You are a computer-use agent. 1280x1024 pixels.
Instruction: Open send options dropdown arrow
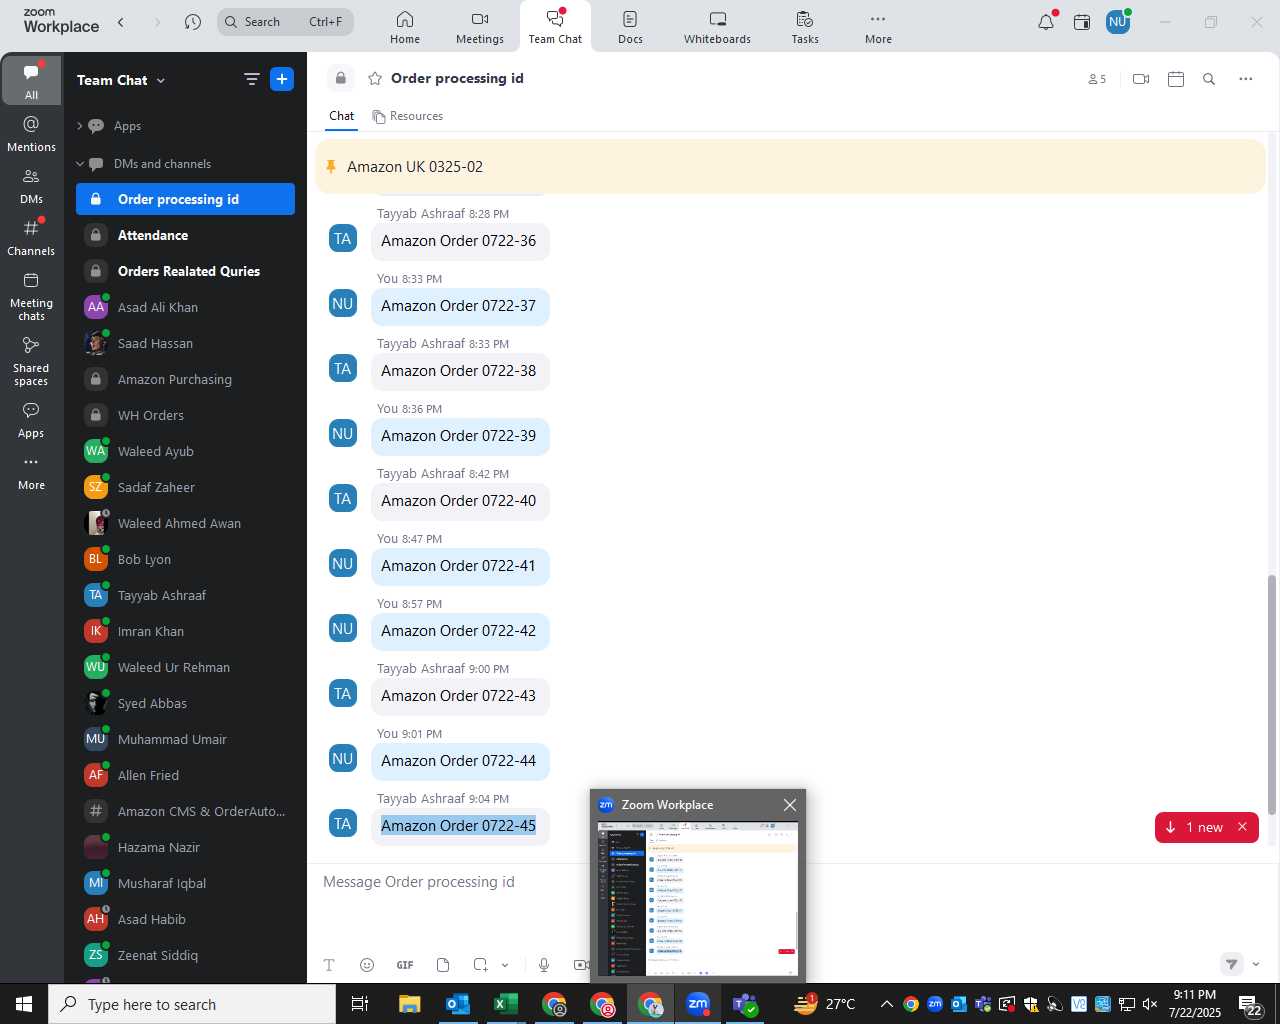[x=1256, y=965]
